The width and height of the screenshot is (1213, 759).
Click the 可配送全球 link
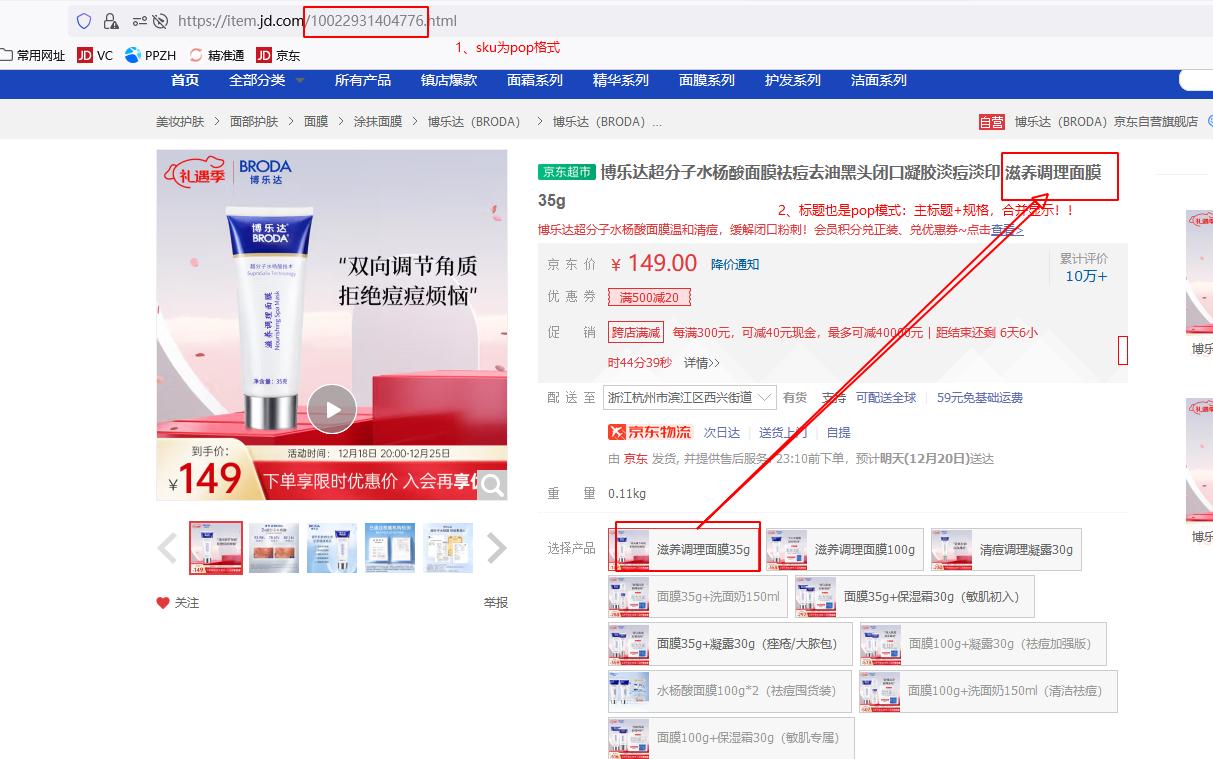pyautogui.click(x=886, y=397)
